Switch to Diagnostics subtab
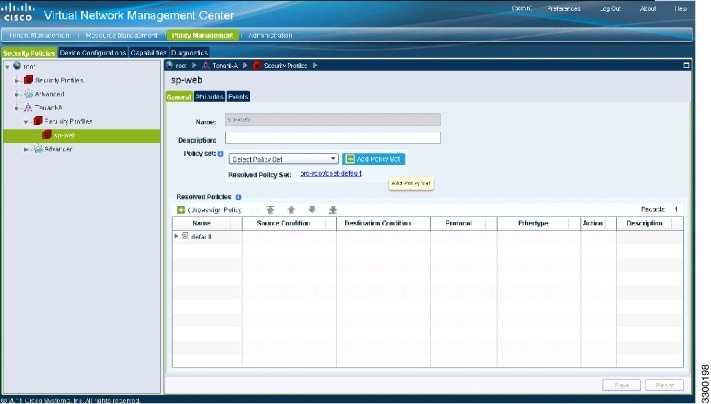Screen dimensions: 711x404 190,53
